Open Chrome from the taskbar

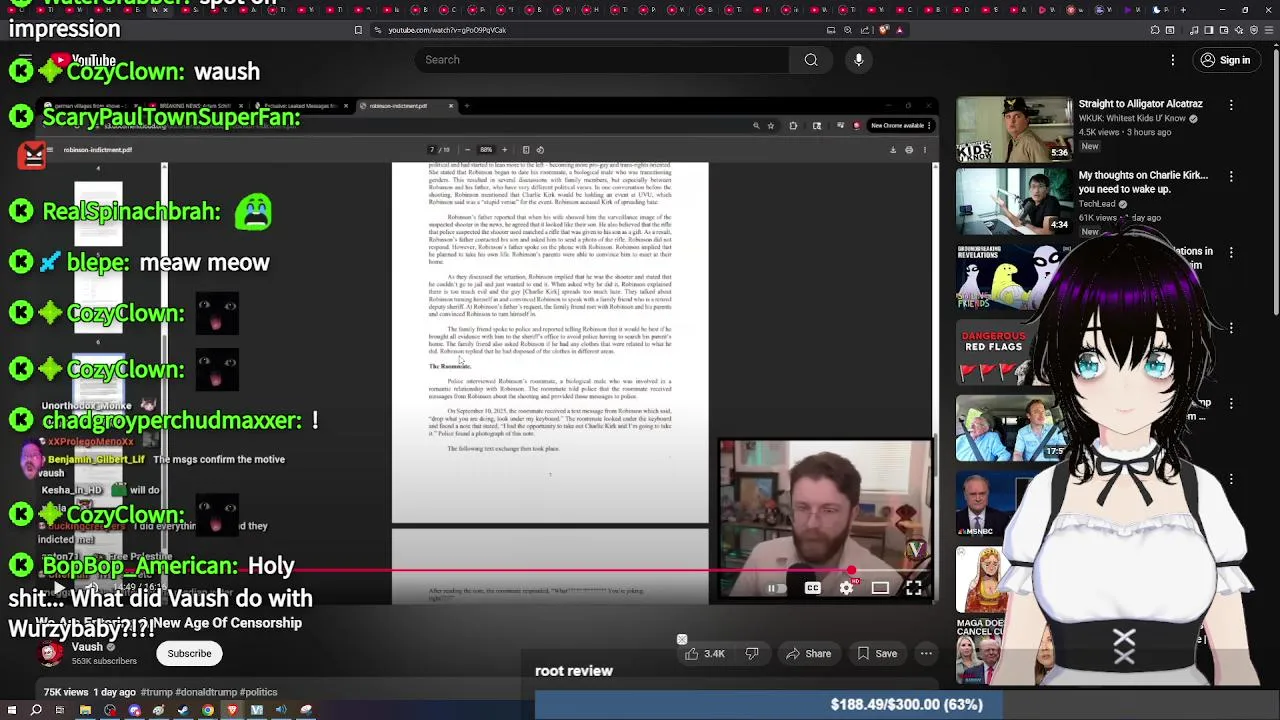point(208,710)
